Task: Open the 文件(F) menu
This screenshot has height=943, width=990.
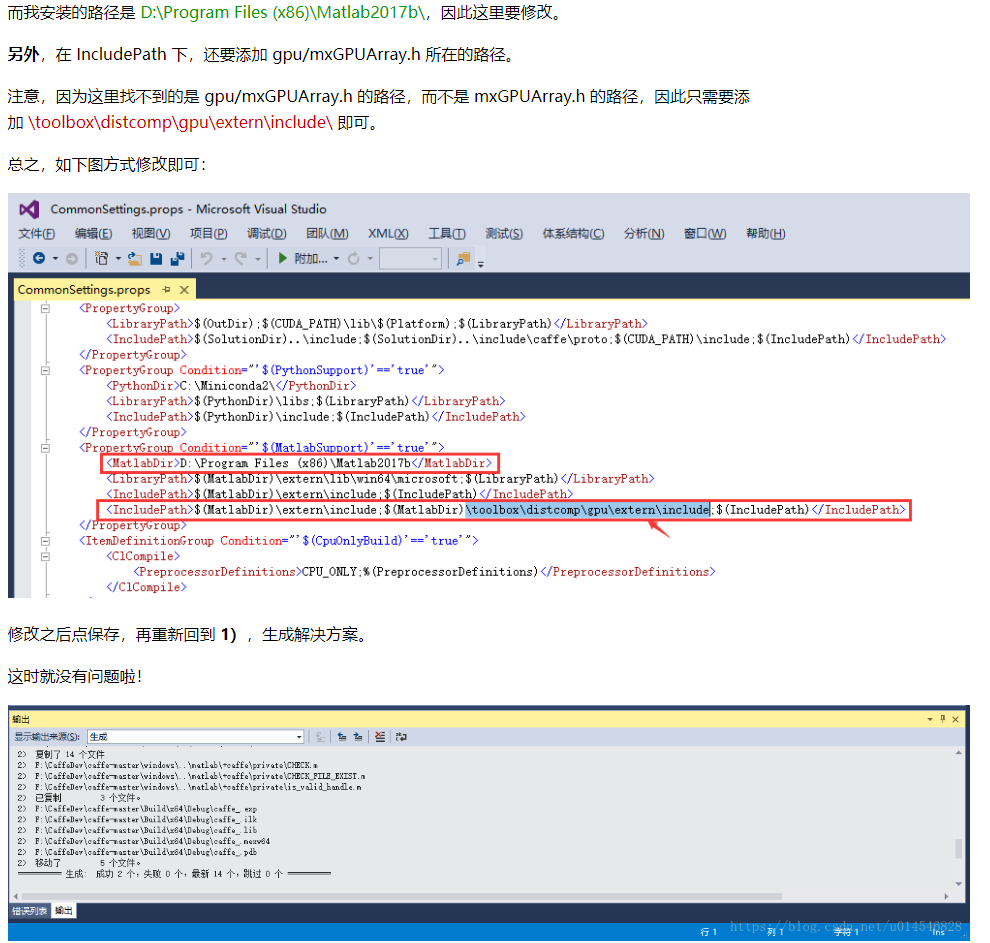Action: point(37,233)
